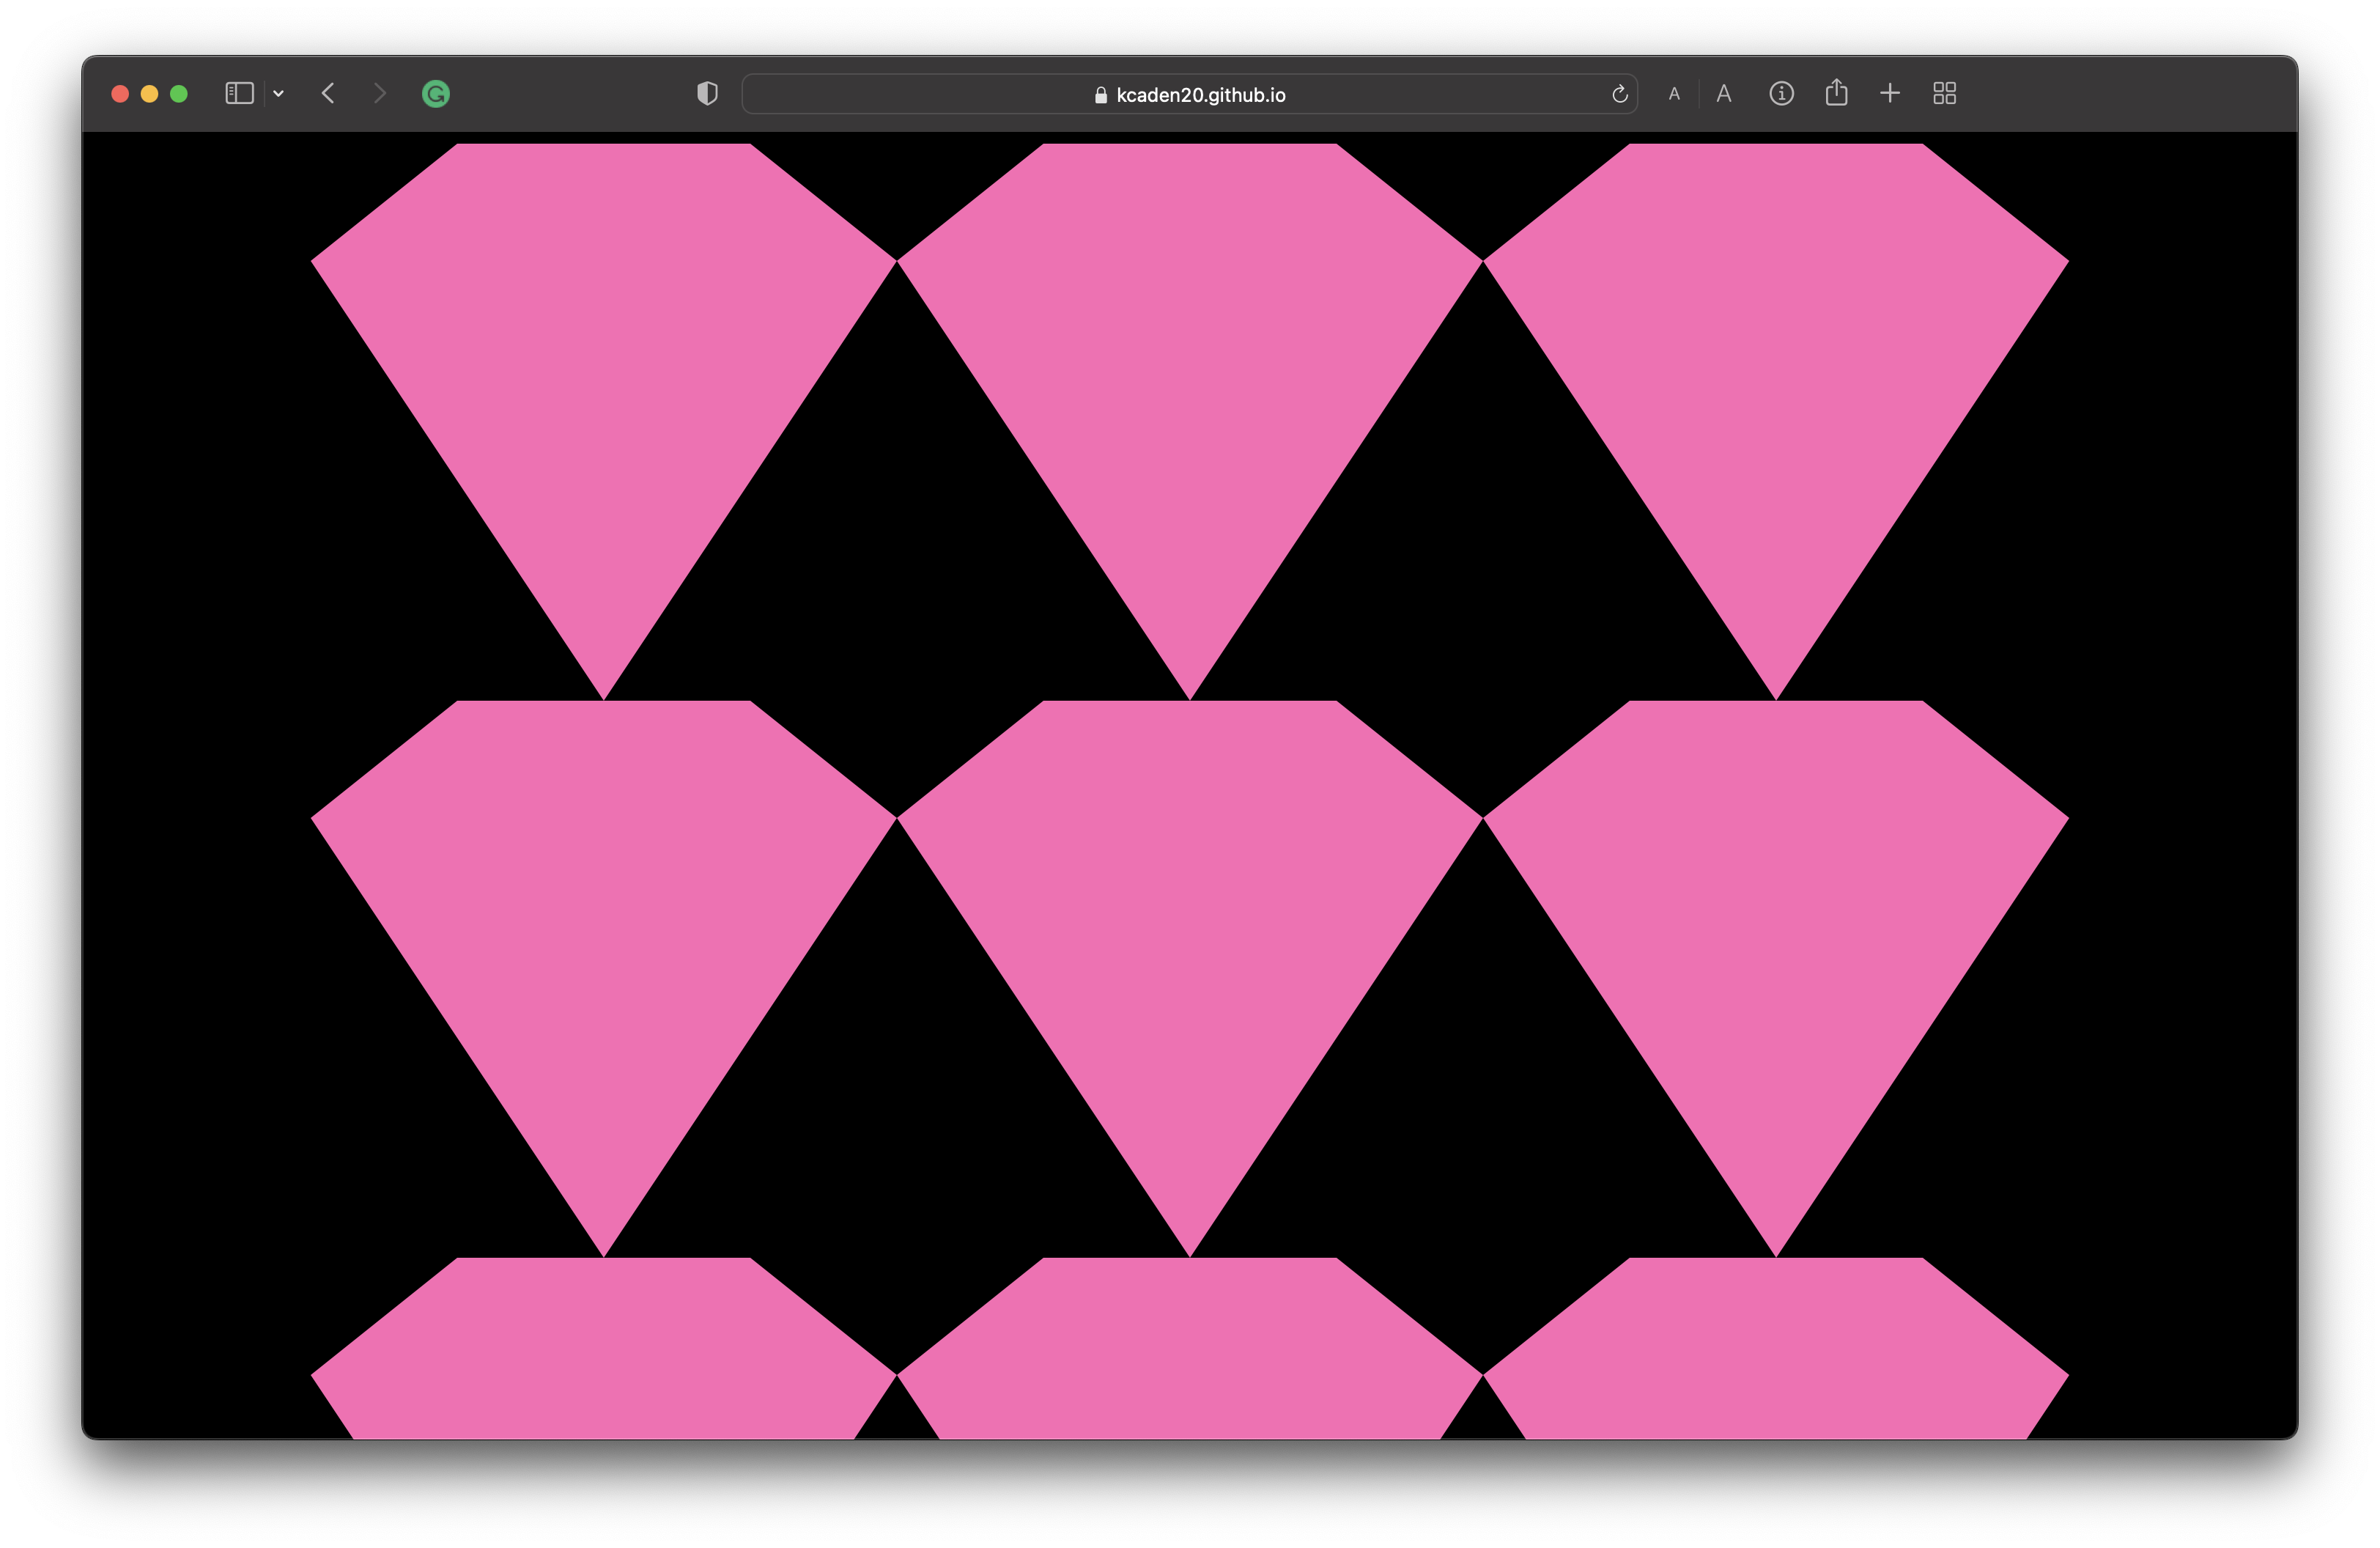Go back to the previous page
Screen dimensions: 2380x1548
[x=328, y=94]
